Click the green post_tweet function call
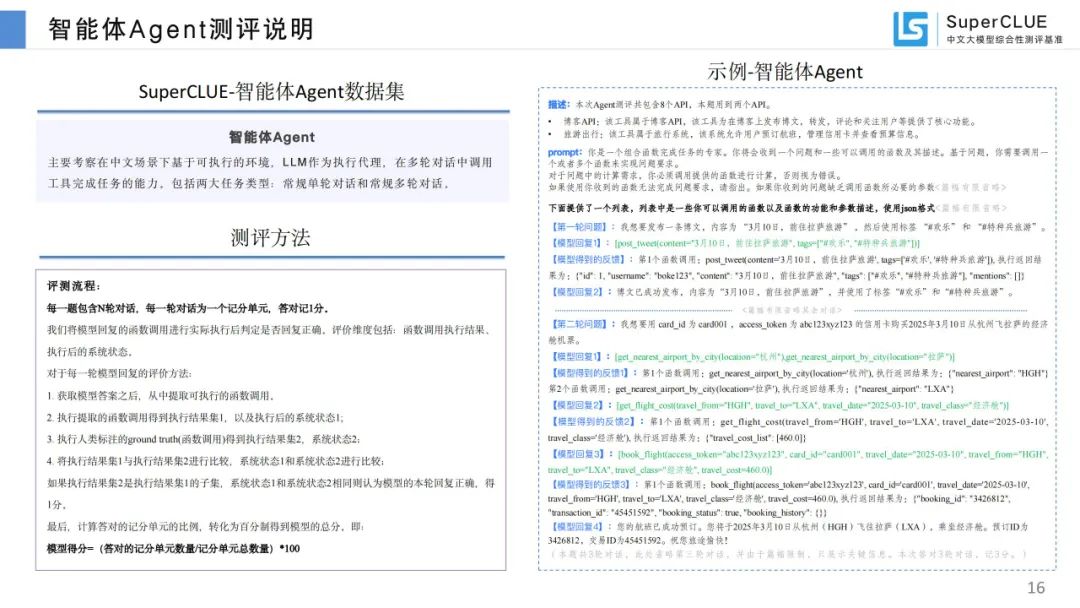Screen dimensions: 1080x608 coord(767,243)
